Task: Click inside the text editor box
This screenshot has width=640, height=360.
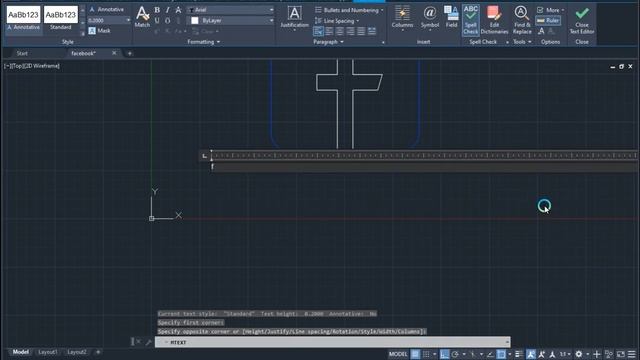Action: (x=424, y=167)
